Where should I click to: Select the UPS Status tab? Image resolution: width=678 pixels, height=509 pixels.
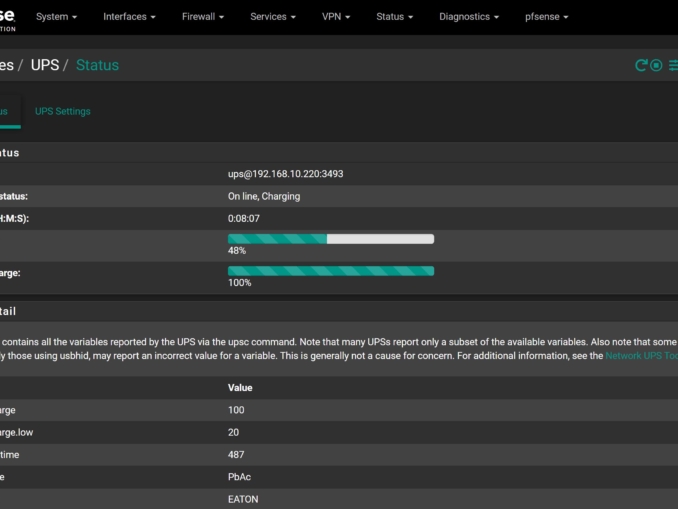5,111
